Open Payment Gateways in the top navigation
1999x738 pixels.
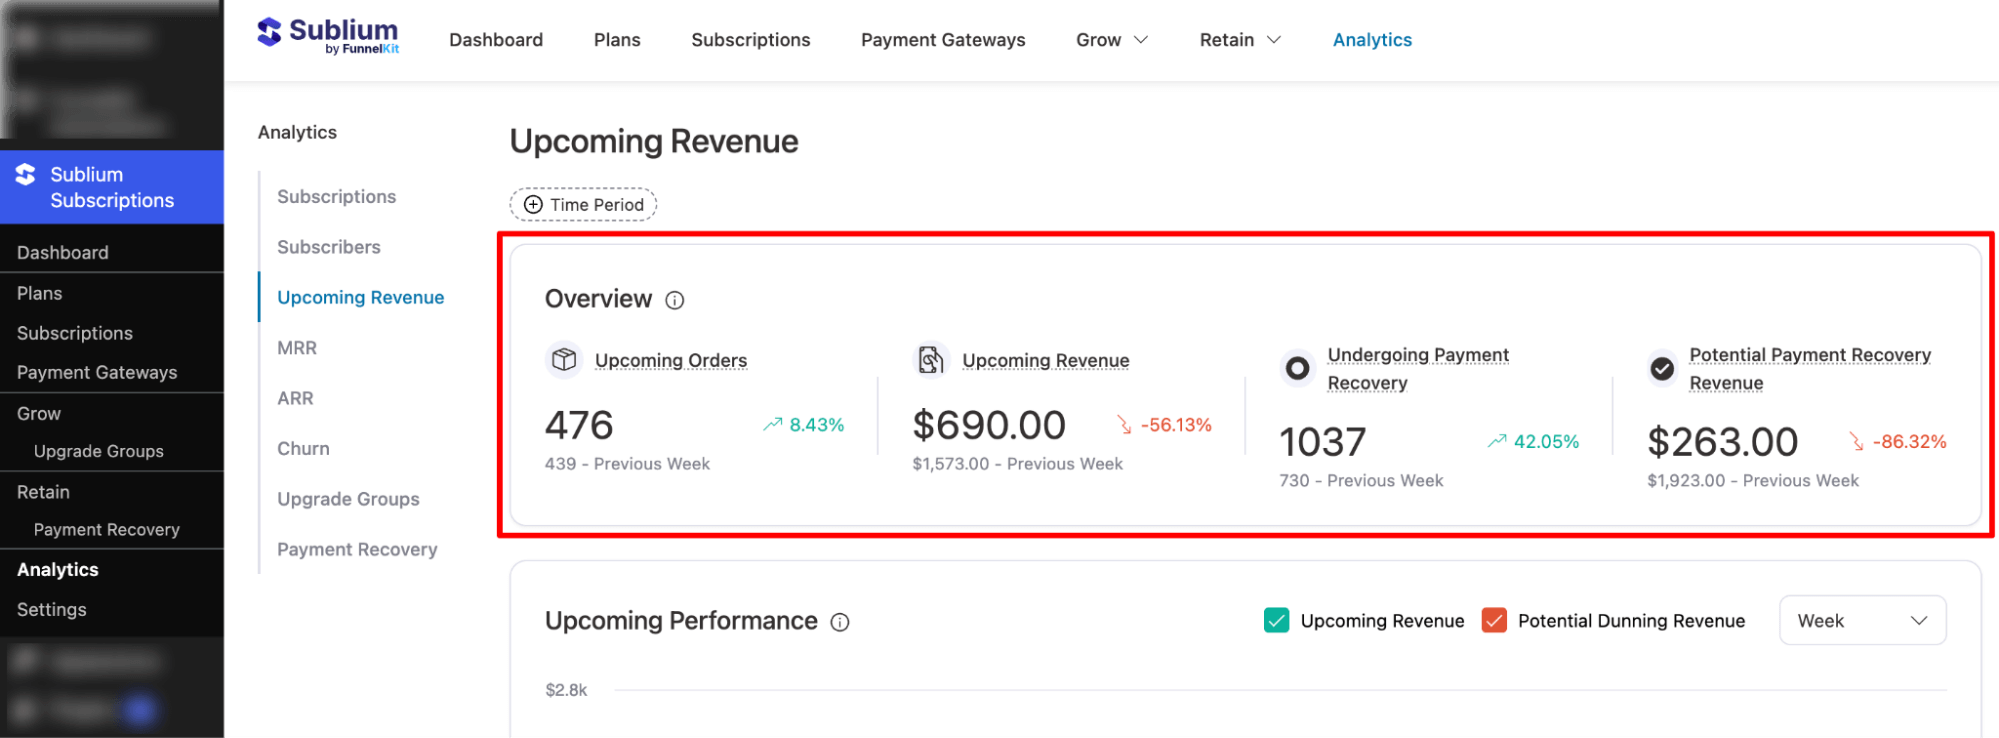943,40
